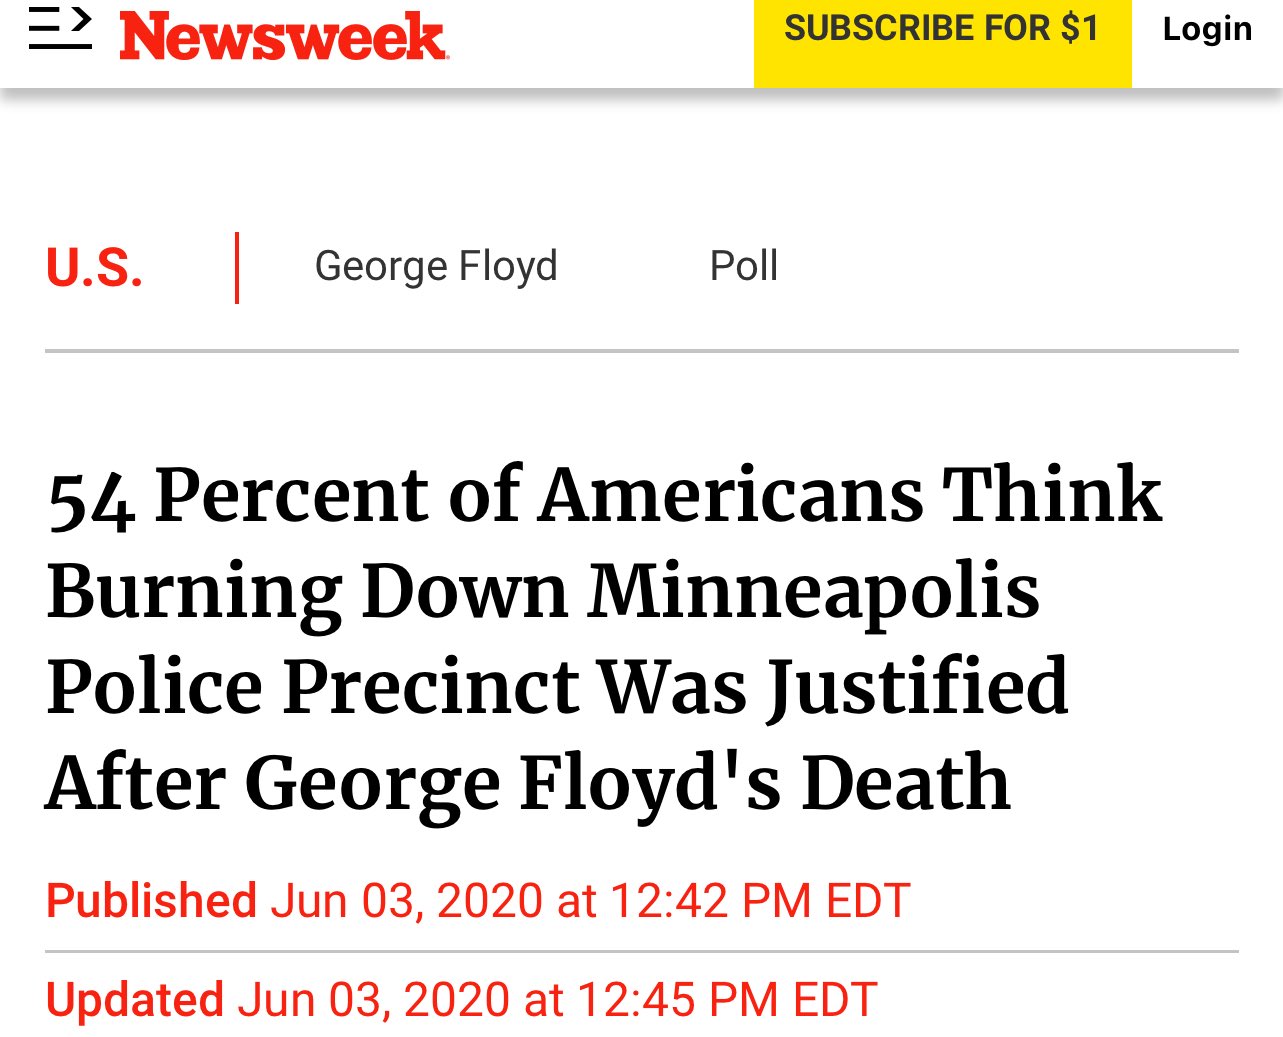Click the word "Justified" in the headline
Viewport: 1283px width, 1037px height.
point(917,687)
